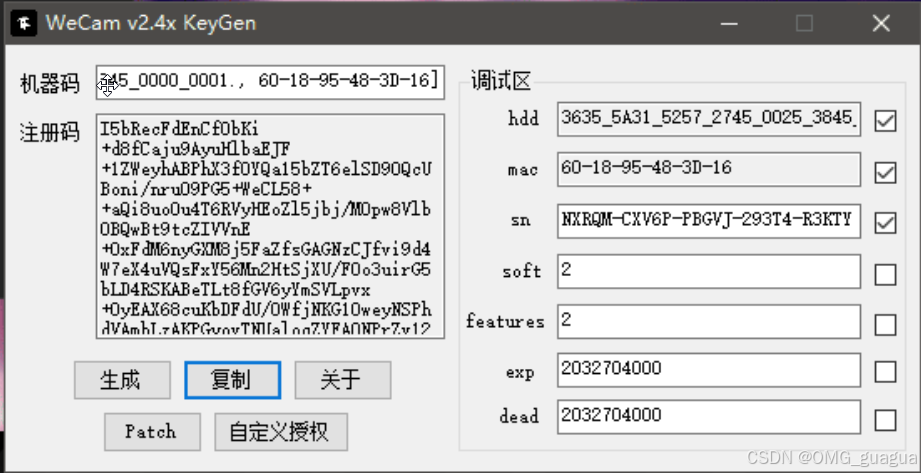Focus the 机器码 machine code field
The width and height of the screenshot is (921, 473).
(x=270, y=82)
